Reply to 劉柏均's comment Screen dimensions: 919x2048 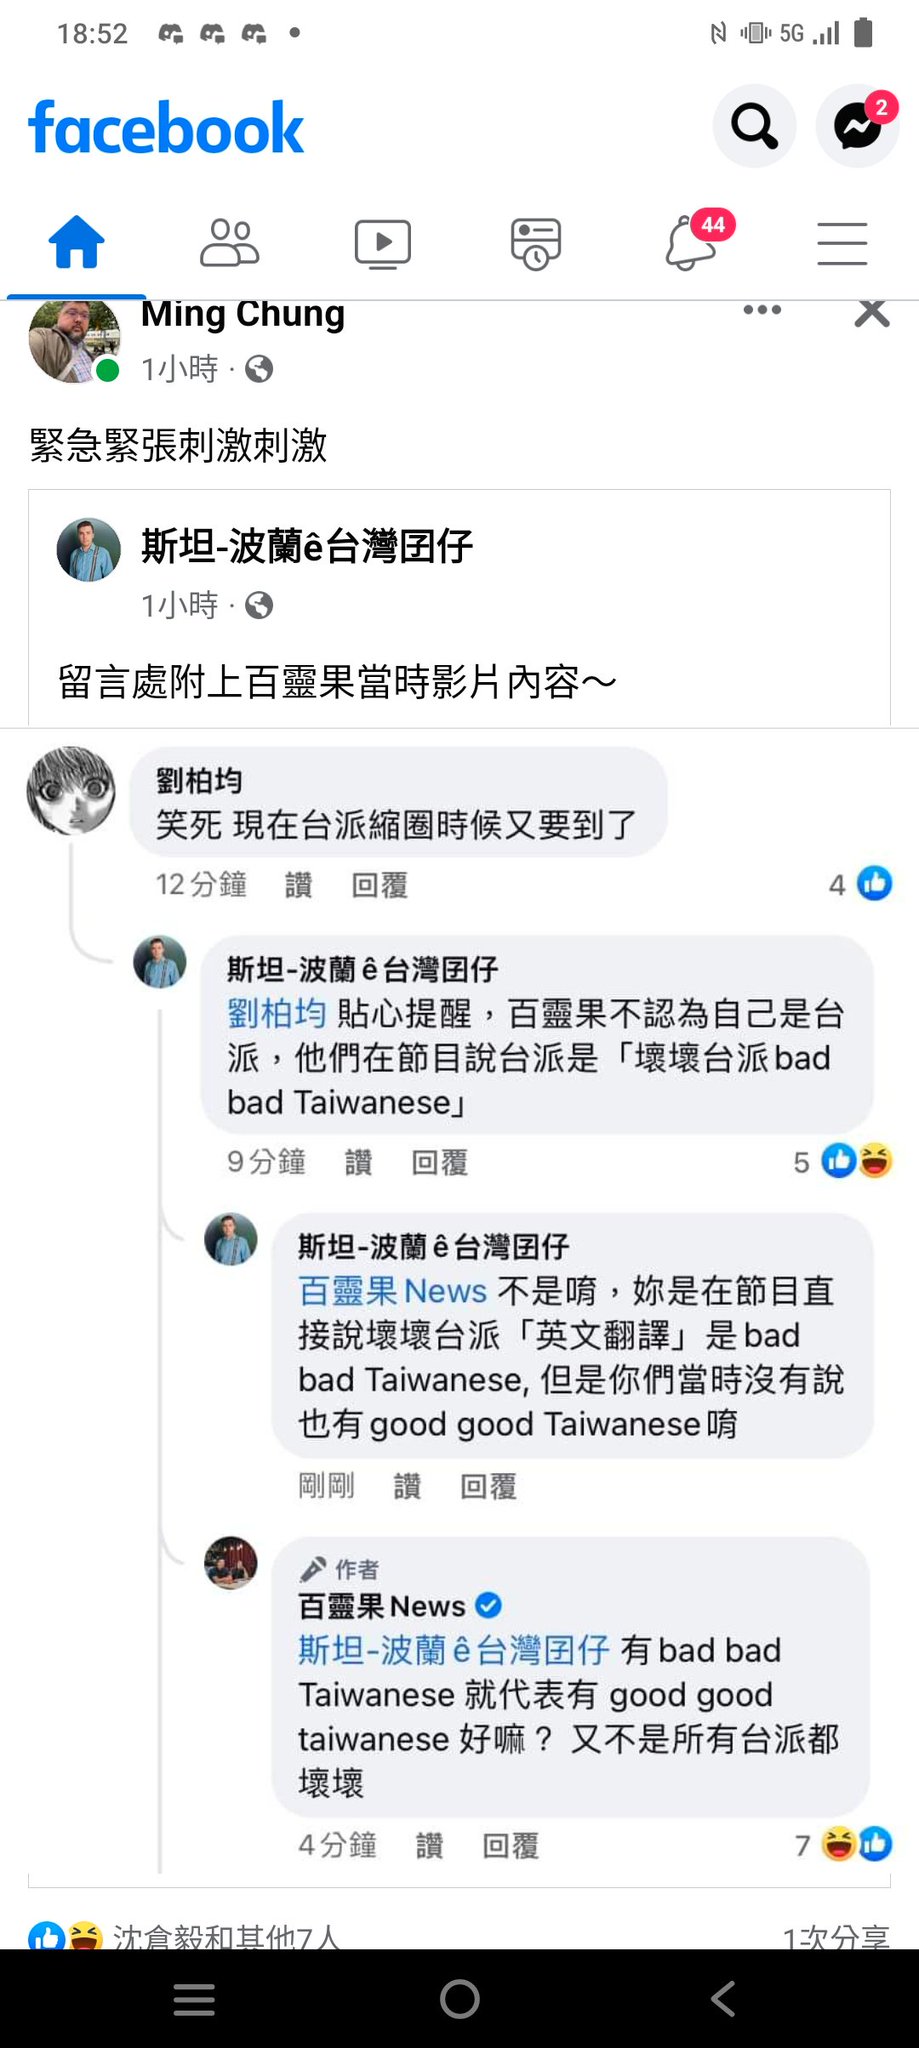tap(380, 885)
